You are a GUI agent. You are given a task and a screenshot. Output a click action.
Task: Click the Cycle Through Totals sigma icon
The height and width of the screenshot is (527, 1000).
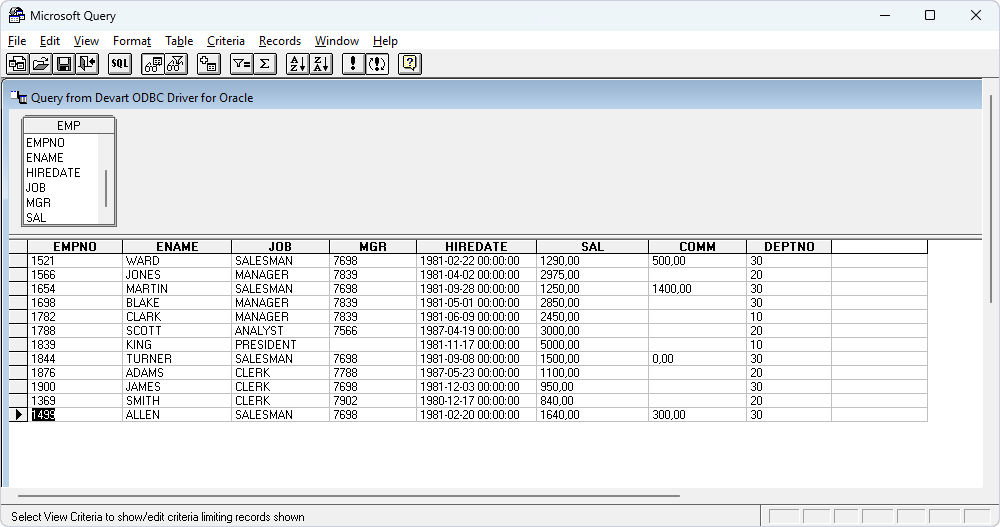pyautogui.click(x=265, y=64)
